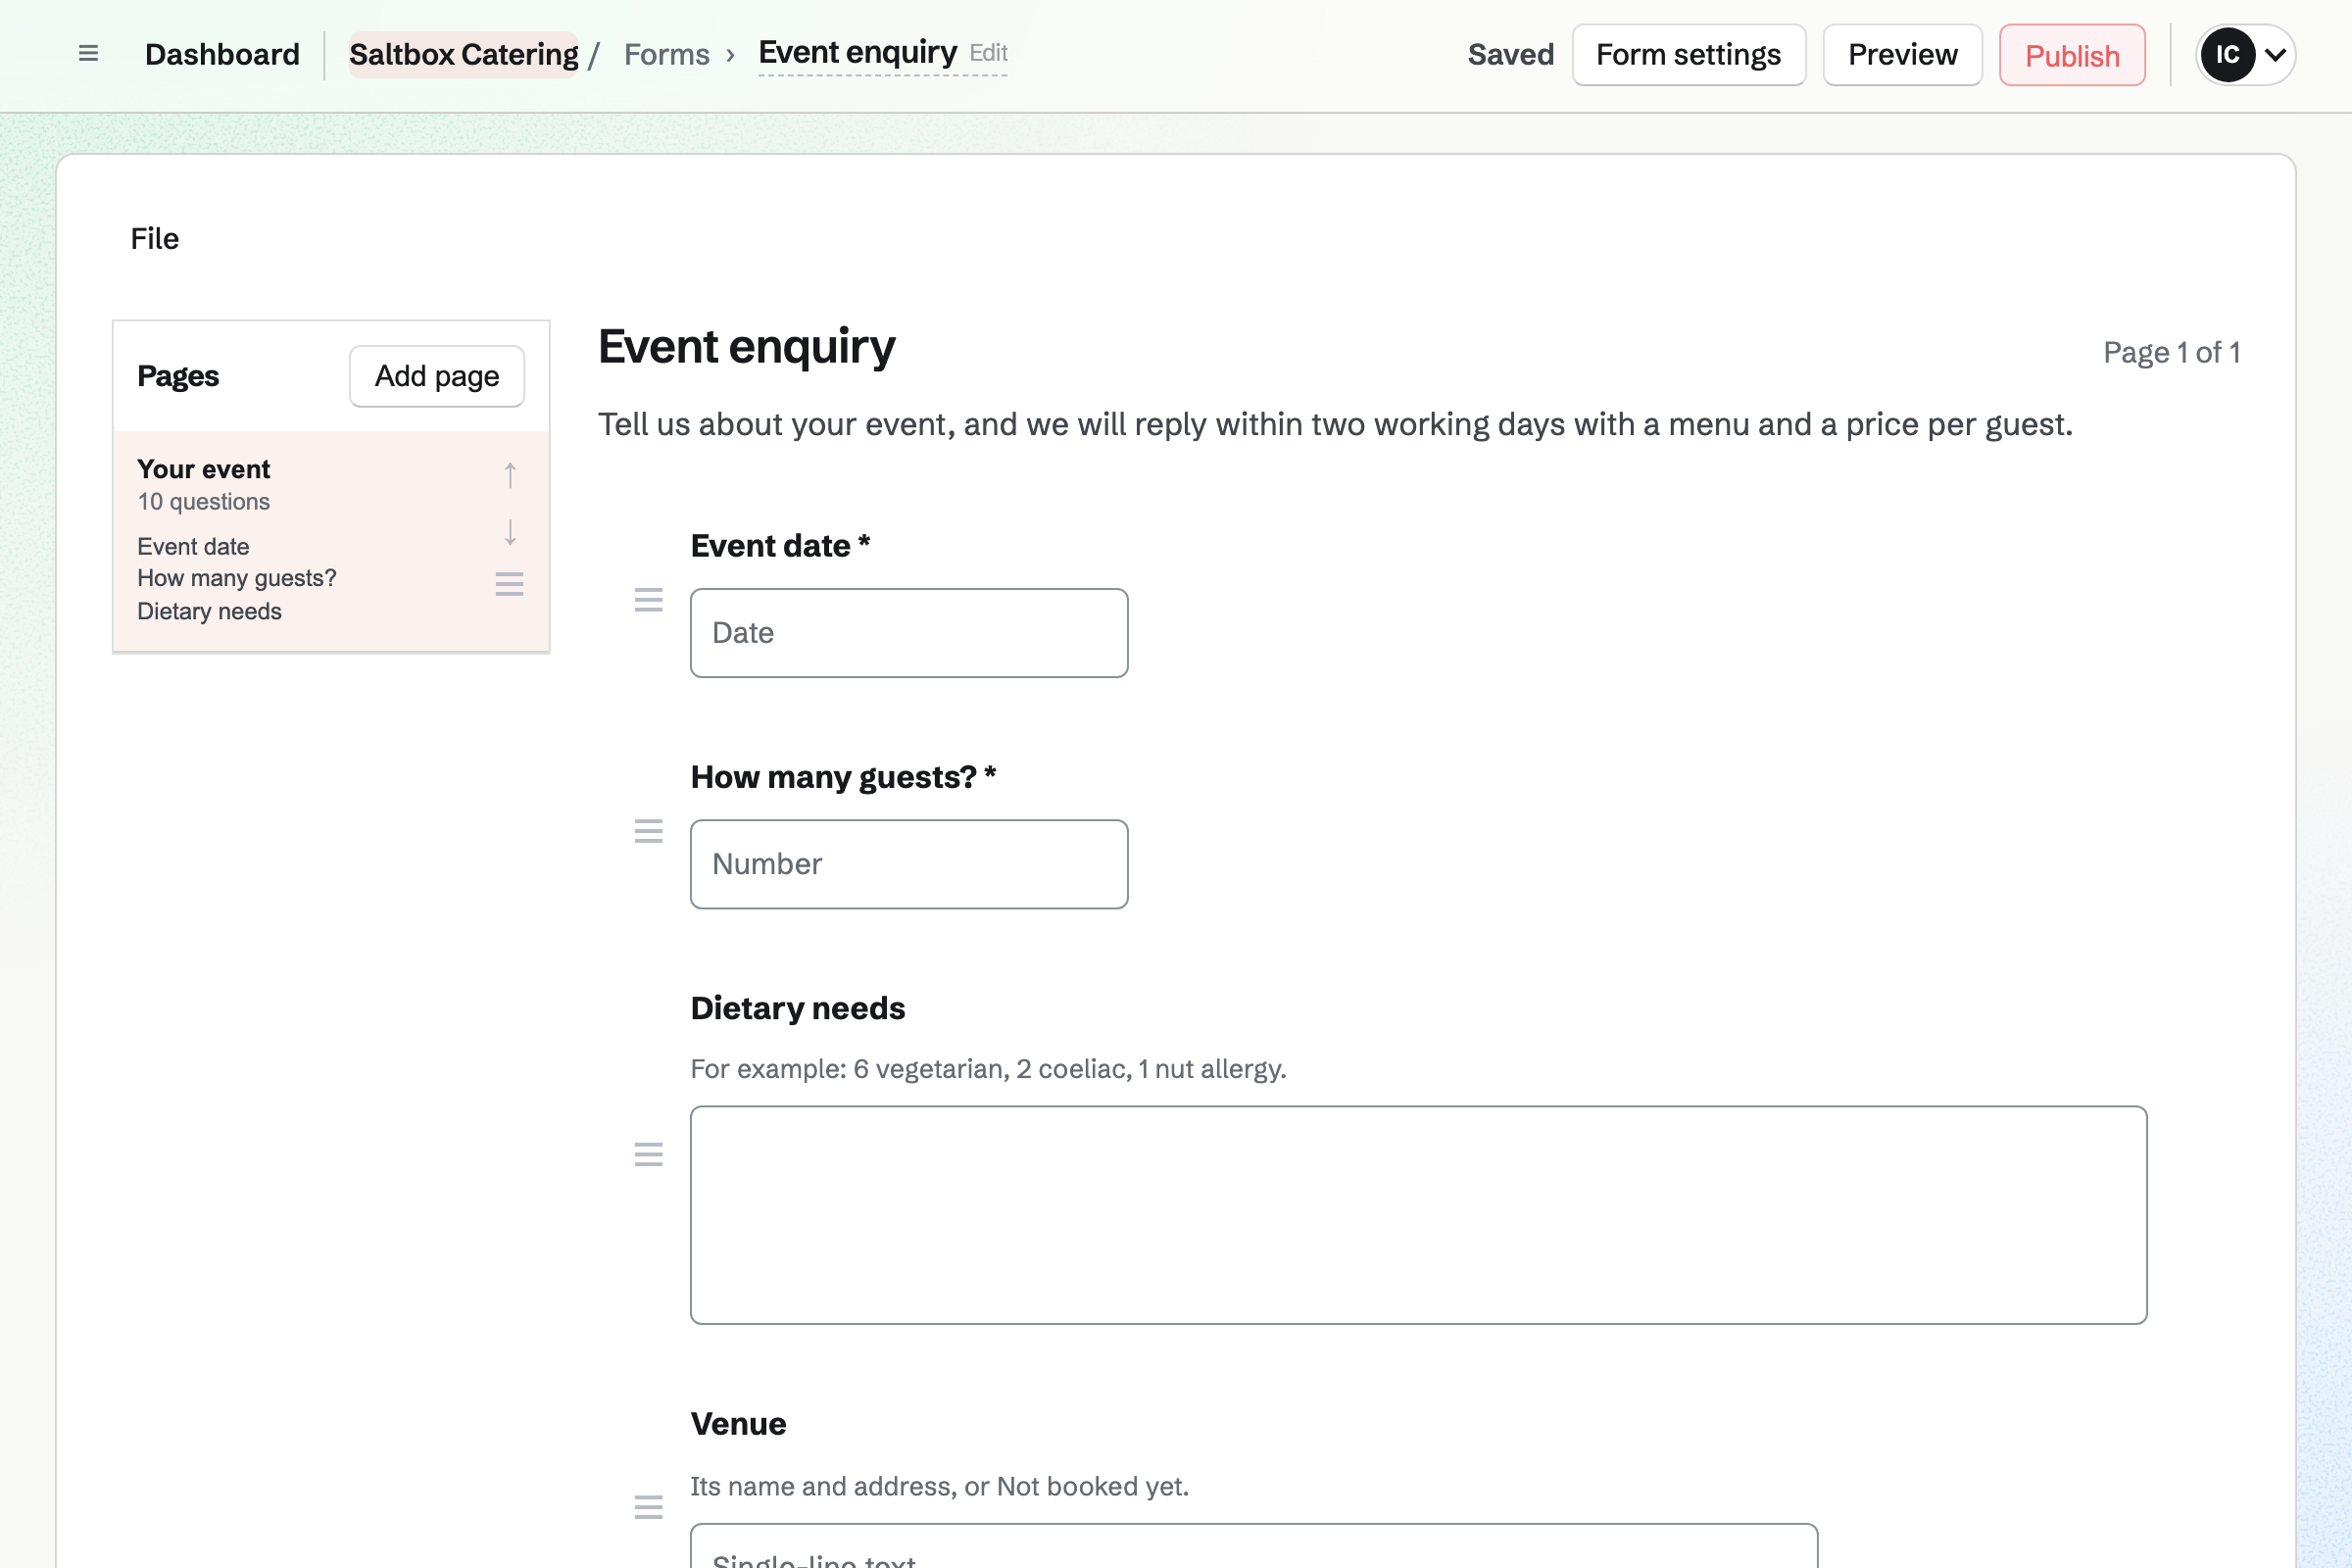Open the IC account avatar

[2227, 55]
